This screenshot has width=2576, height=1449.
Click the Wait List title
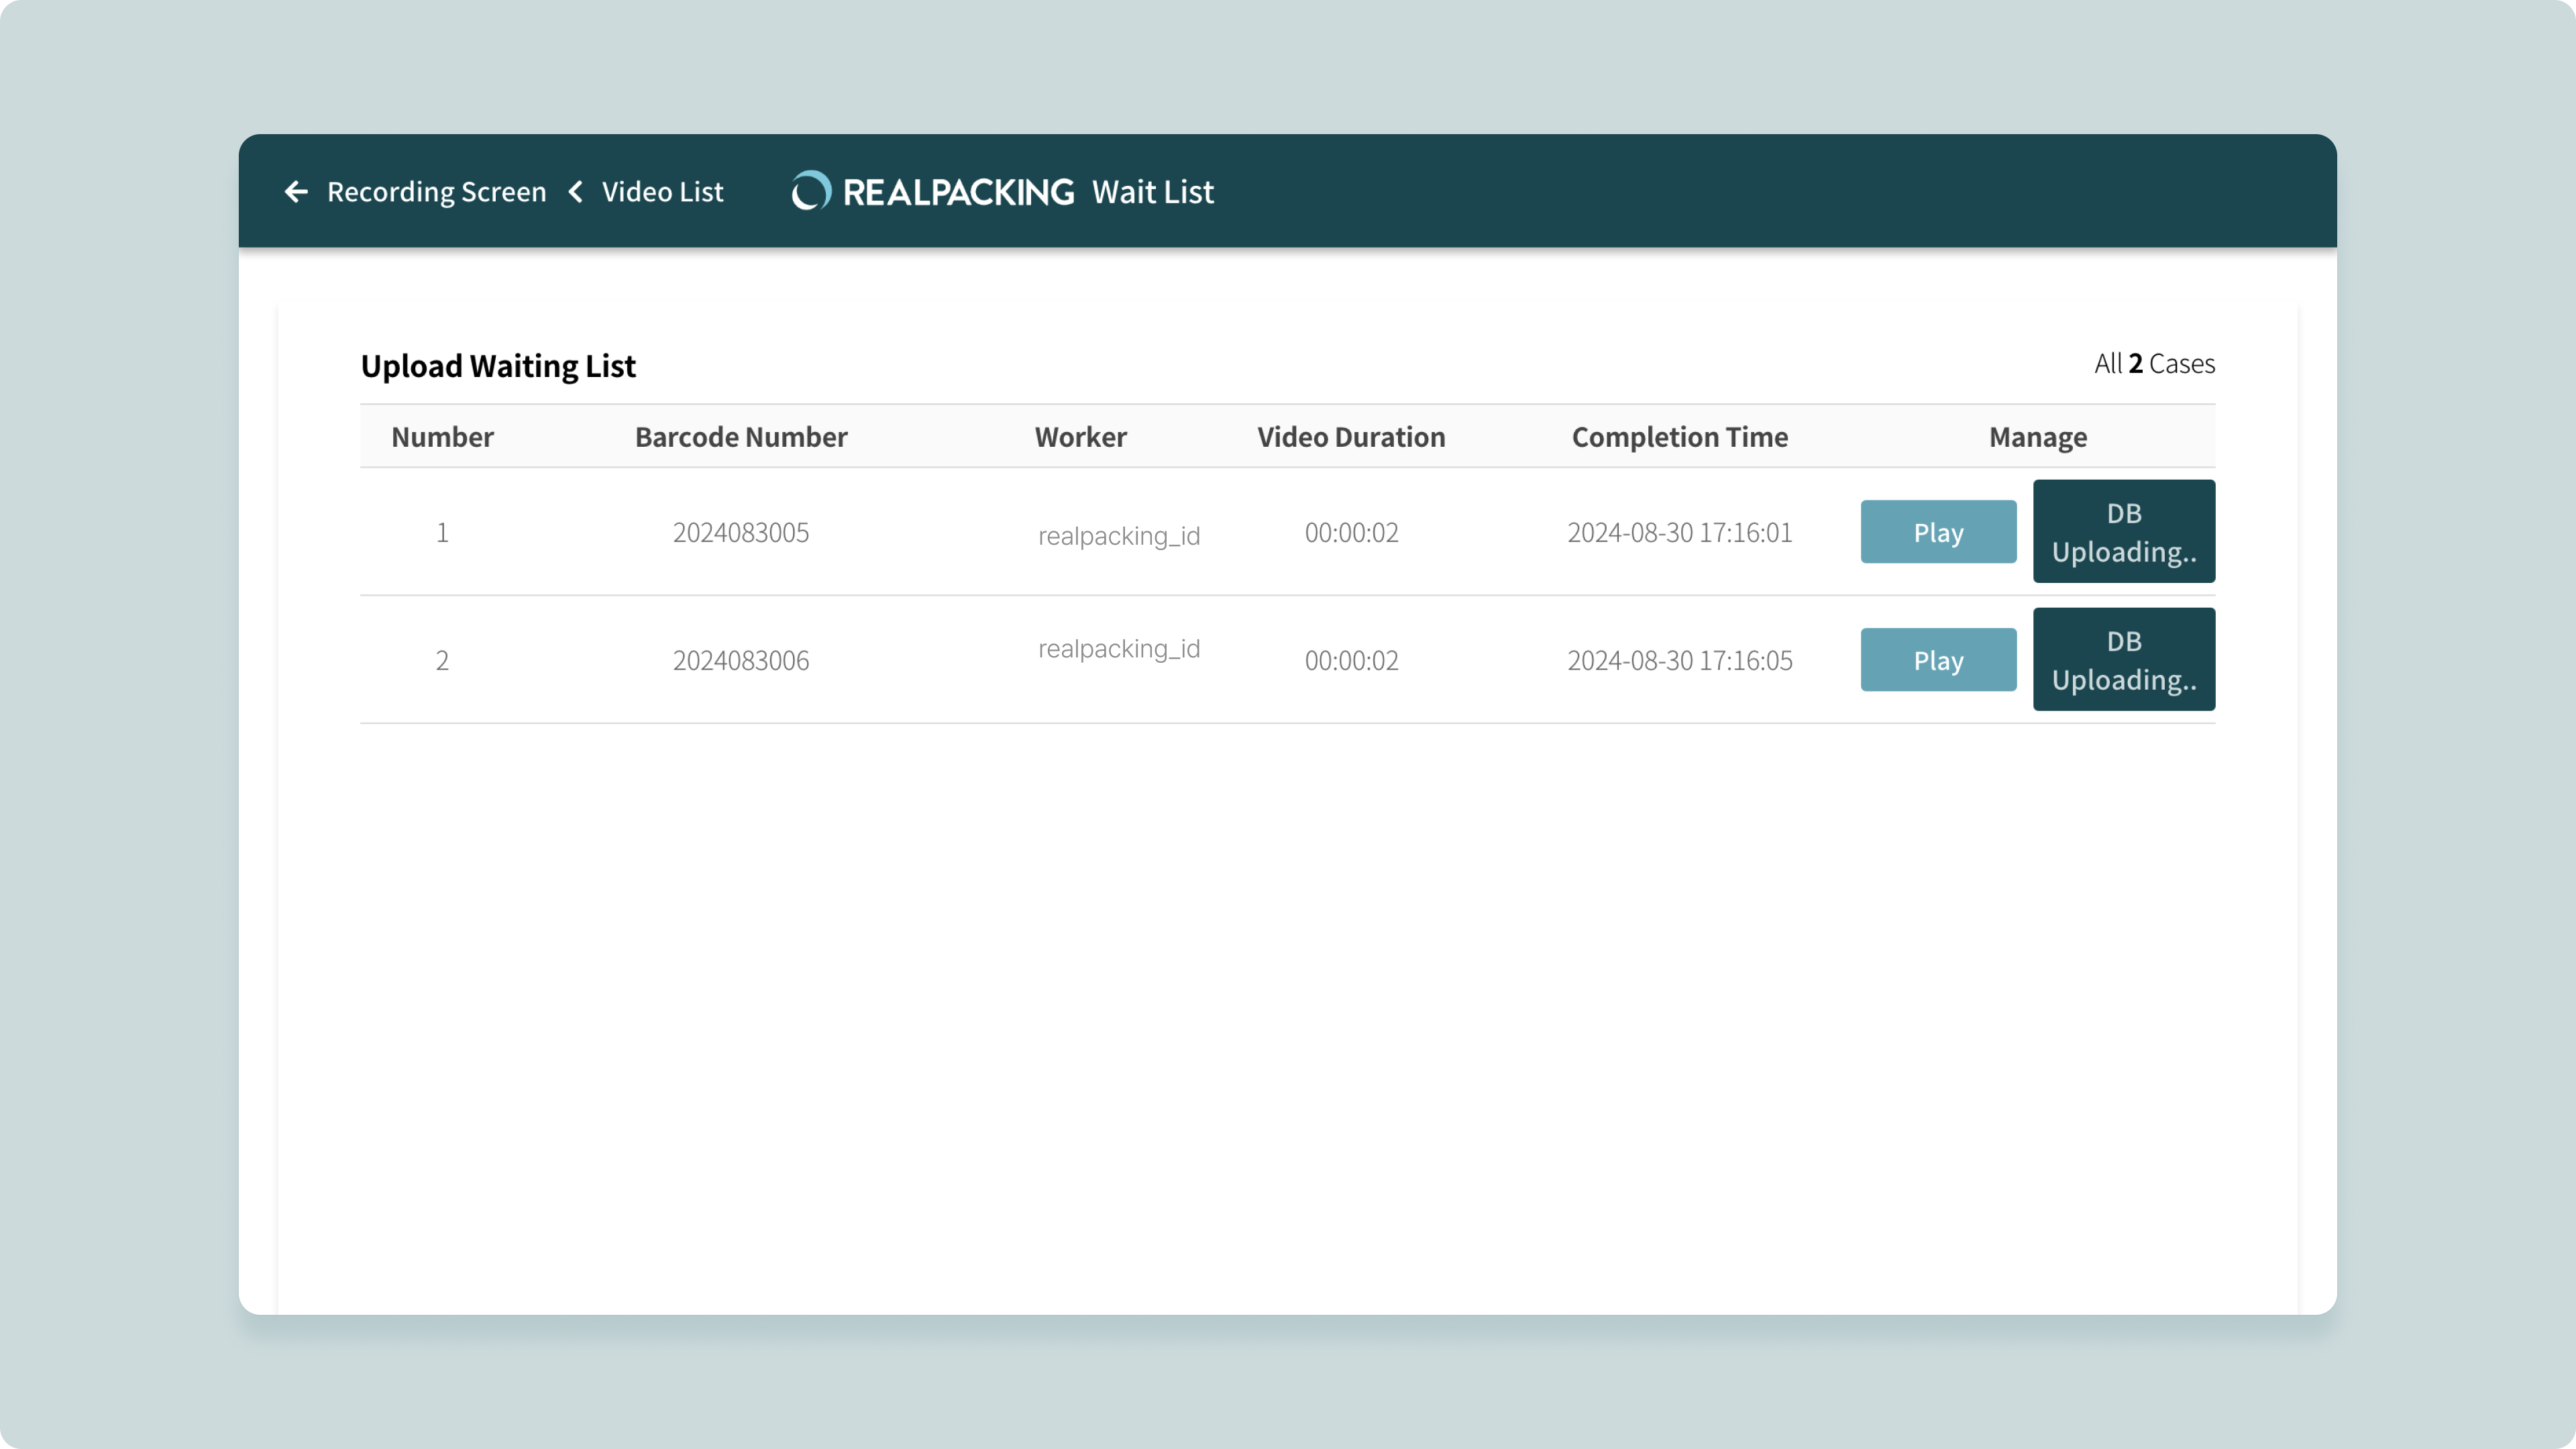click(1152, 192)
